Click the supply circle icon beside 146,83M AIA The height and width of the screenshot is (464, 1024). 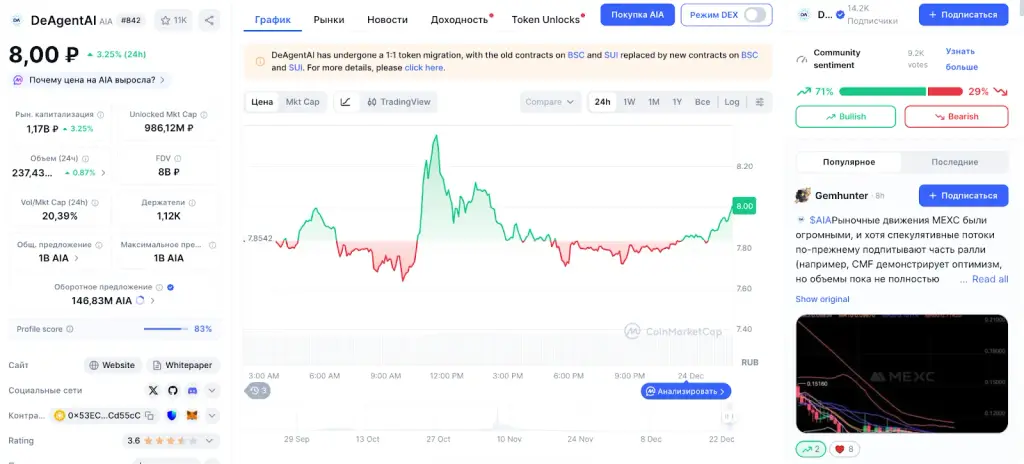(x=140, y=301)
